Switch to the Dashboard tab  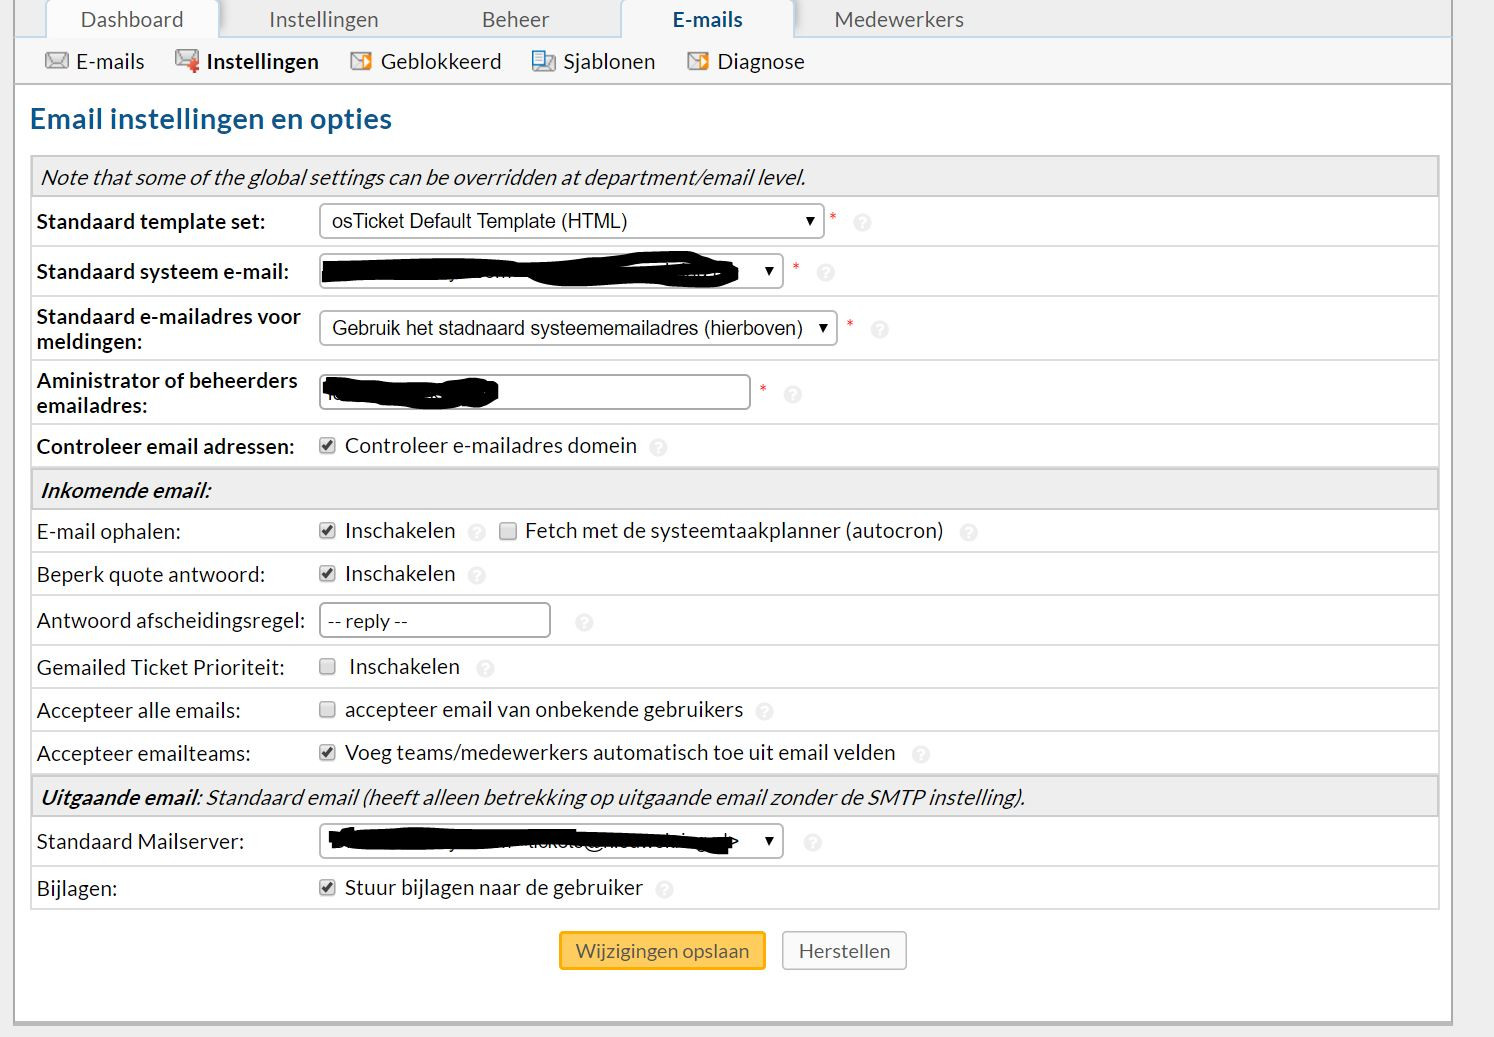coord(132,20)
